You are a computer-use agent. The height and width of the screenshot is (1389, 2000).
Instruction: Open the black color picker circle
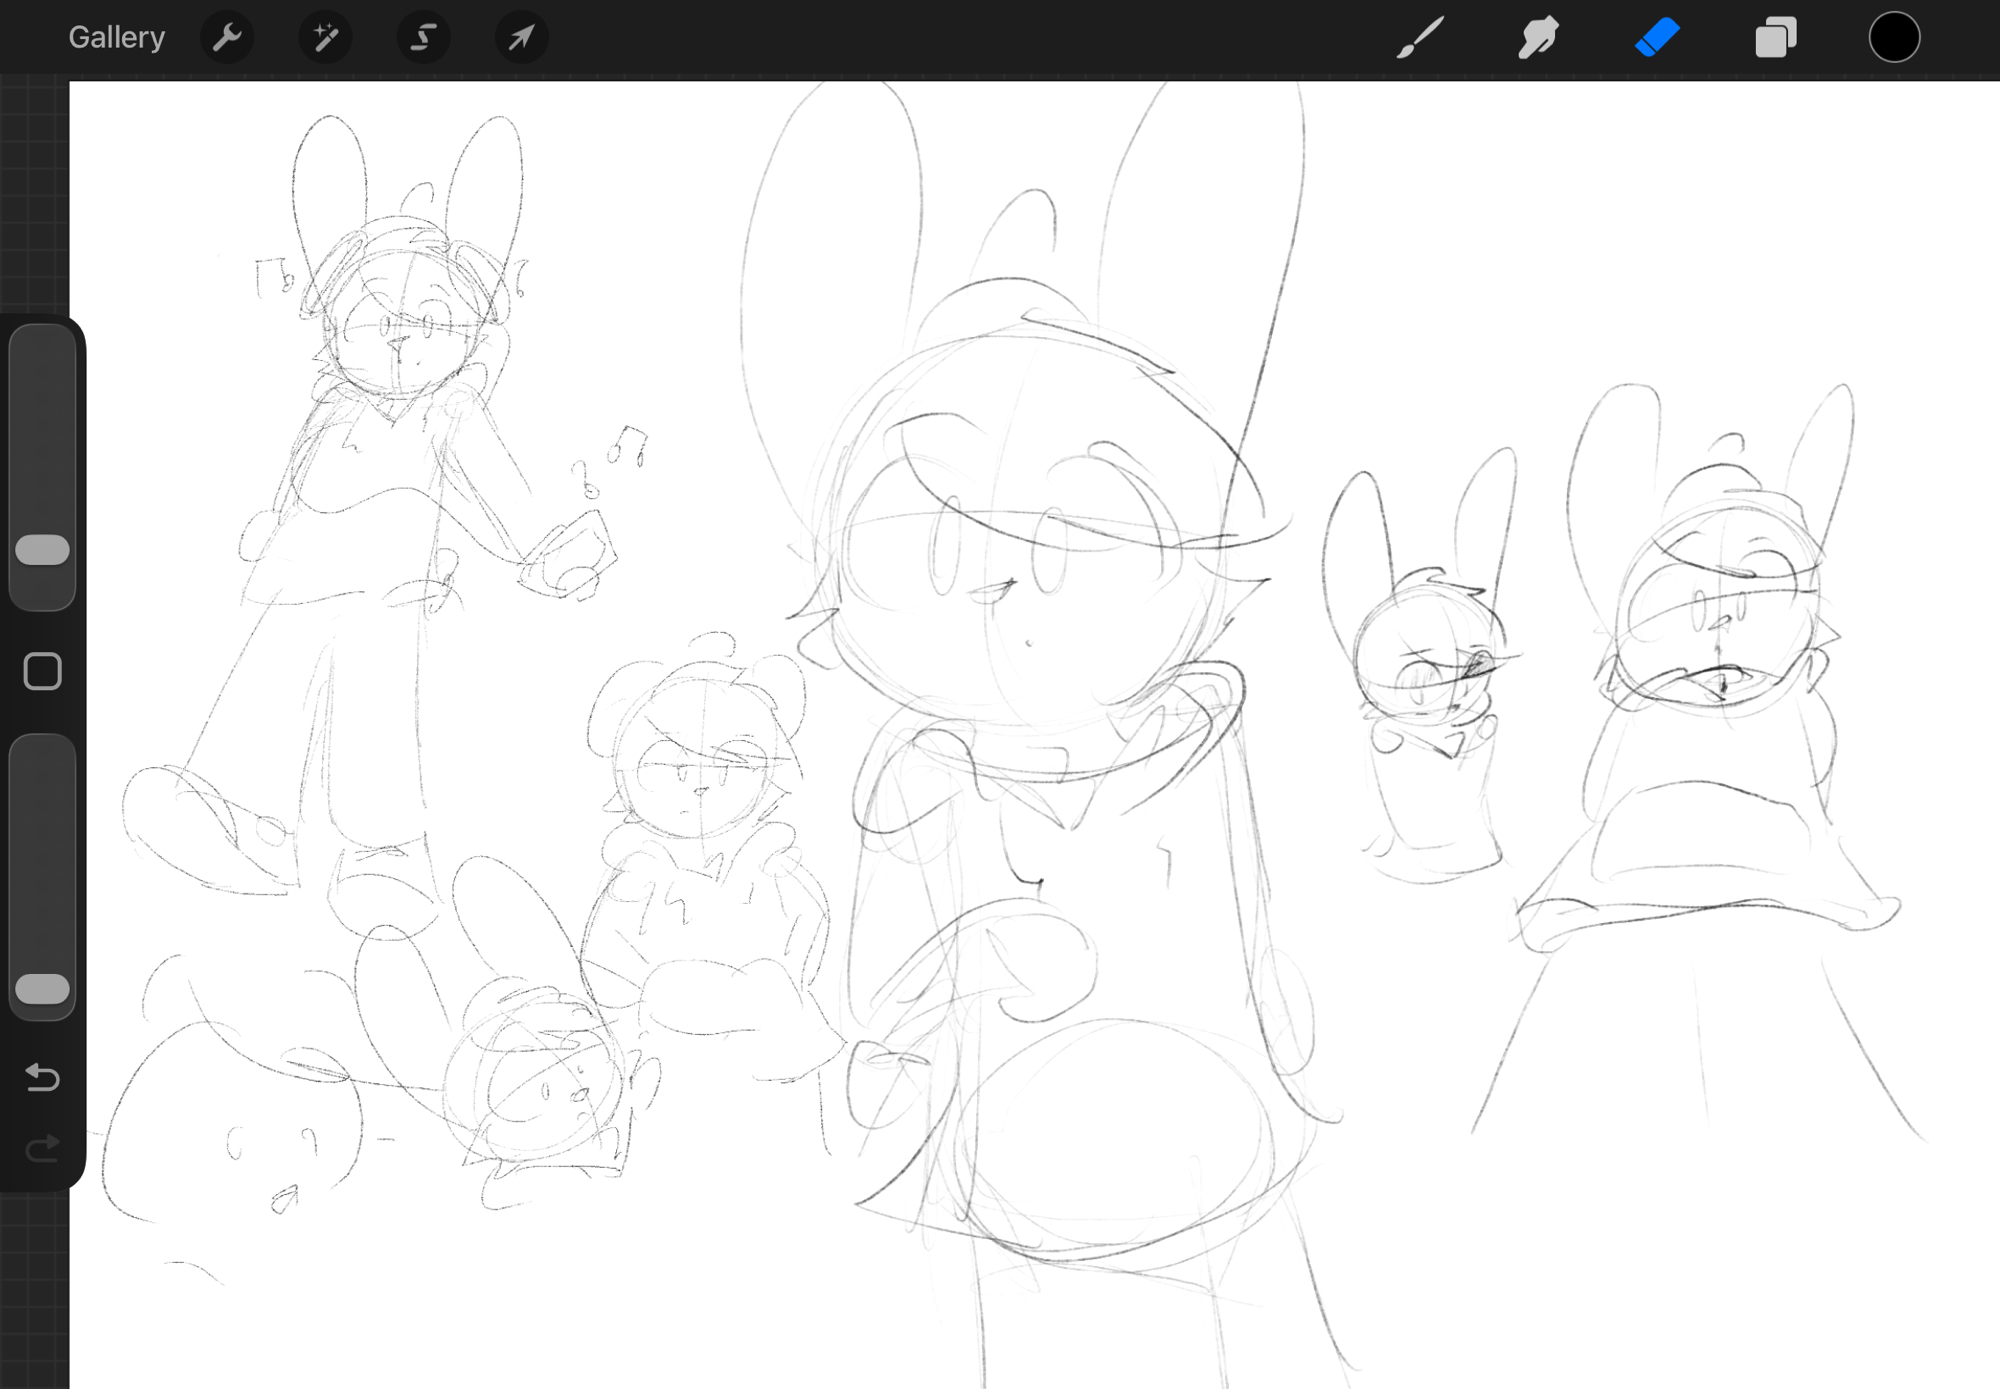point(1894,38)
